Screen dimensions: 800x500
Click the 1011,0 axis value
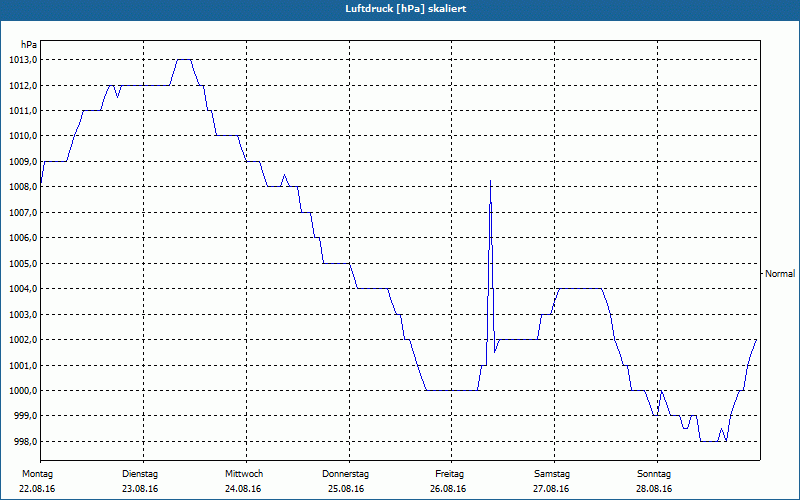point(23,111)
